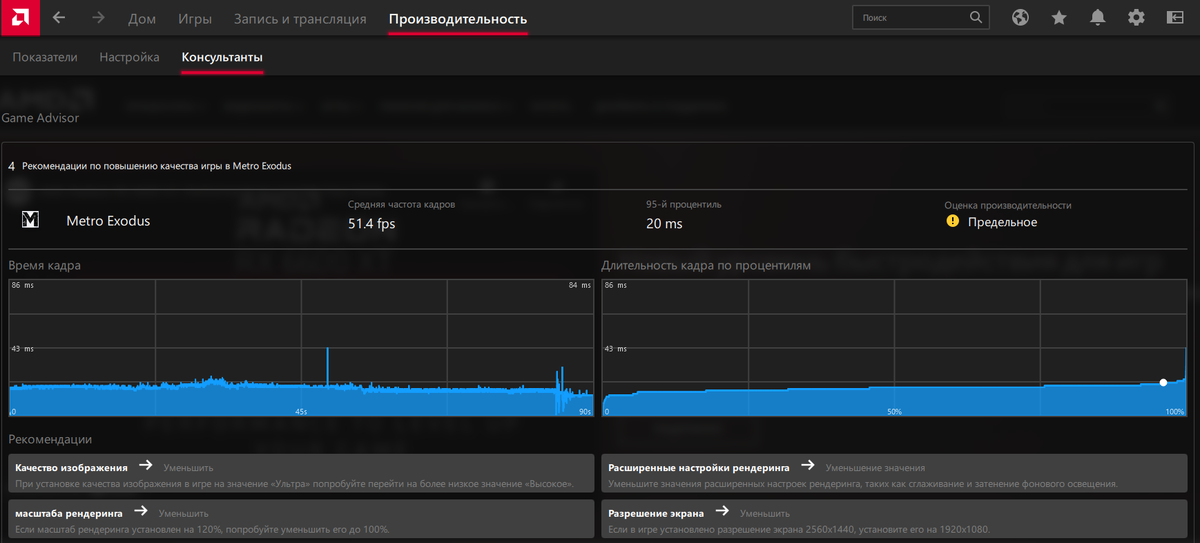Screen dimensions: 1200x543
Task: Click the Metro Exodus title text
Action: [108, 220]
